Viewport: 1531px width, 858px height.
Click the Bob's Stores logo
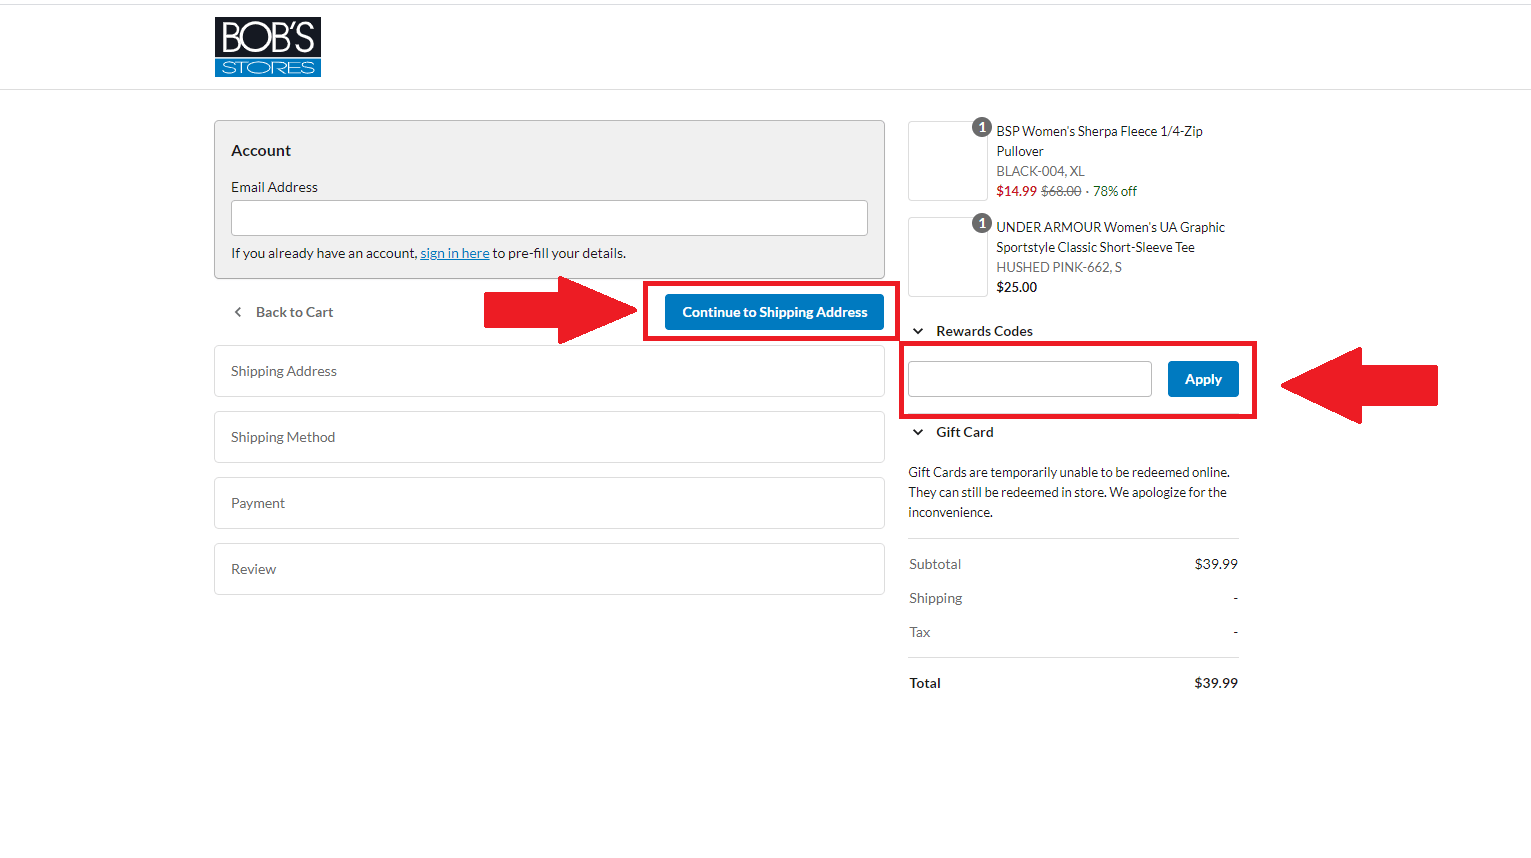coord(267,47)
